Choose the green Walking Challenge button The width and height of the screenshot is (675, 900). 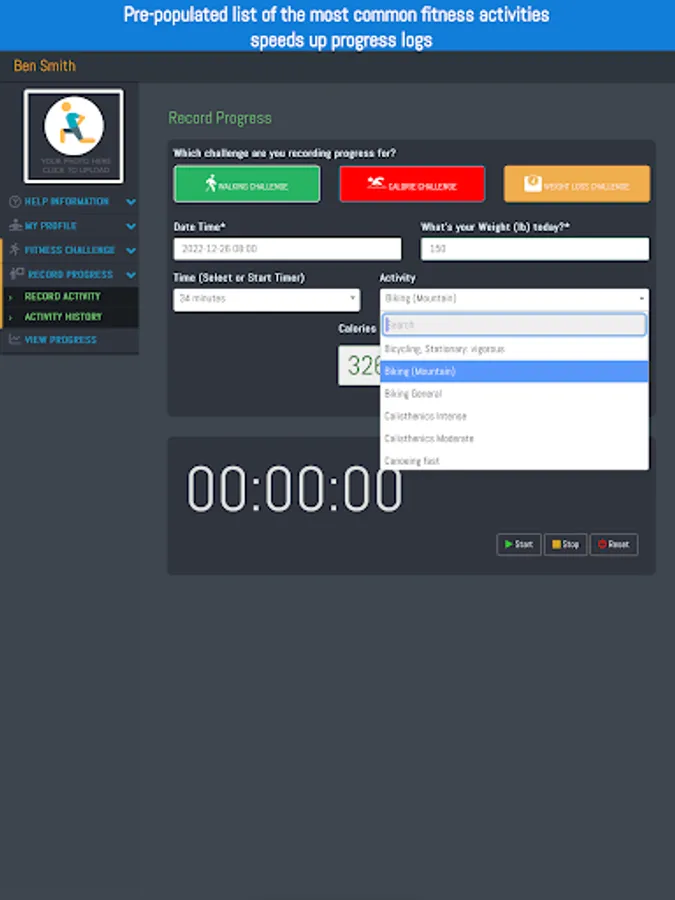tap(247, 184)
